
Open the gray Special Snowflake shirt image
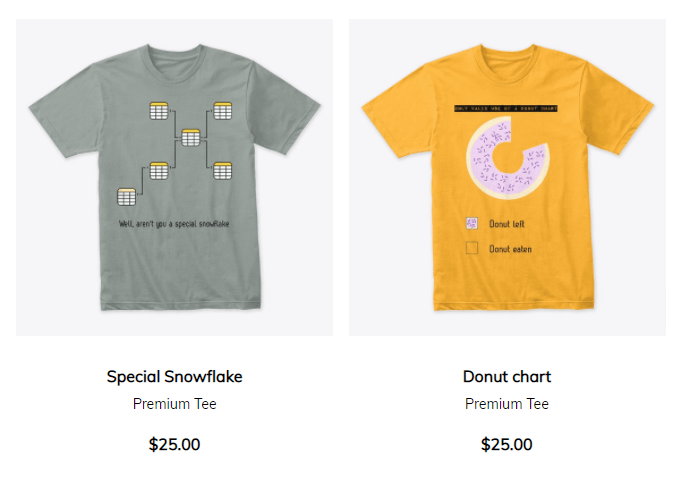(174, 177)
